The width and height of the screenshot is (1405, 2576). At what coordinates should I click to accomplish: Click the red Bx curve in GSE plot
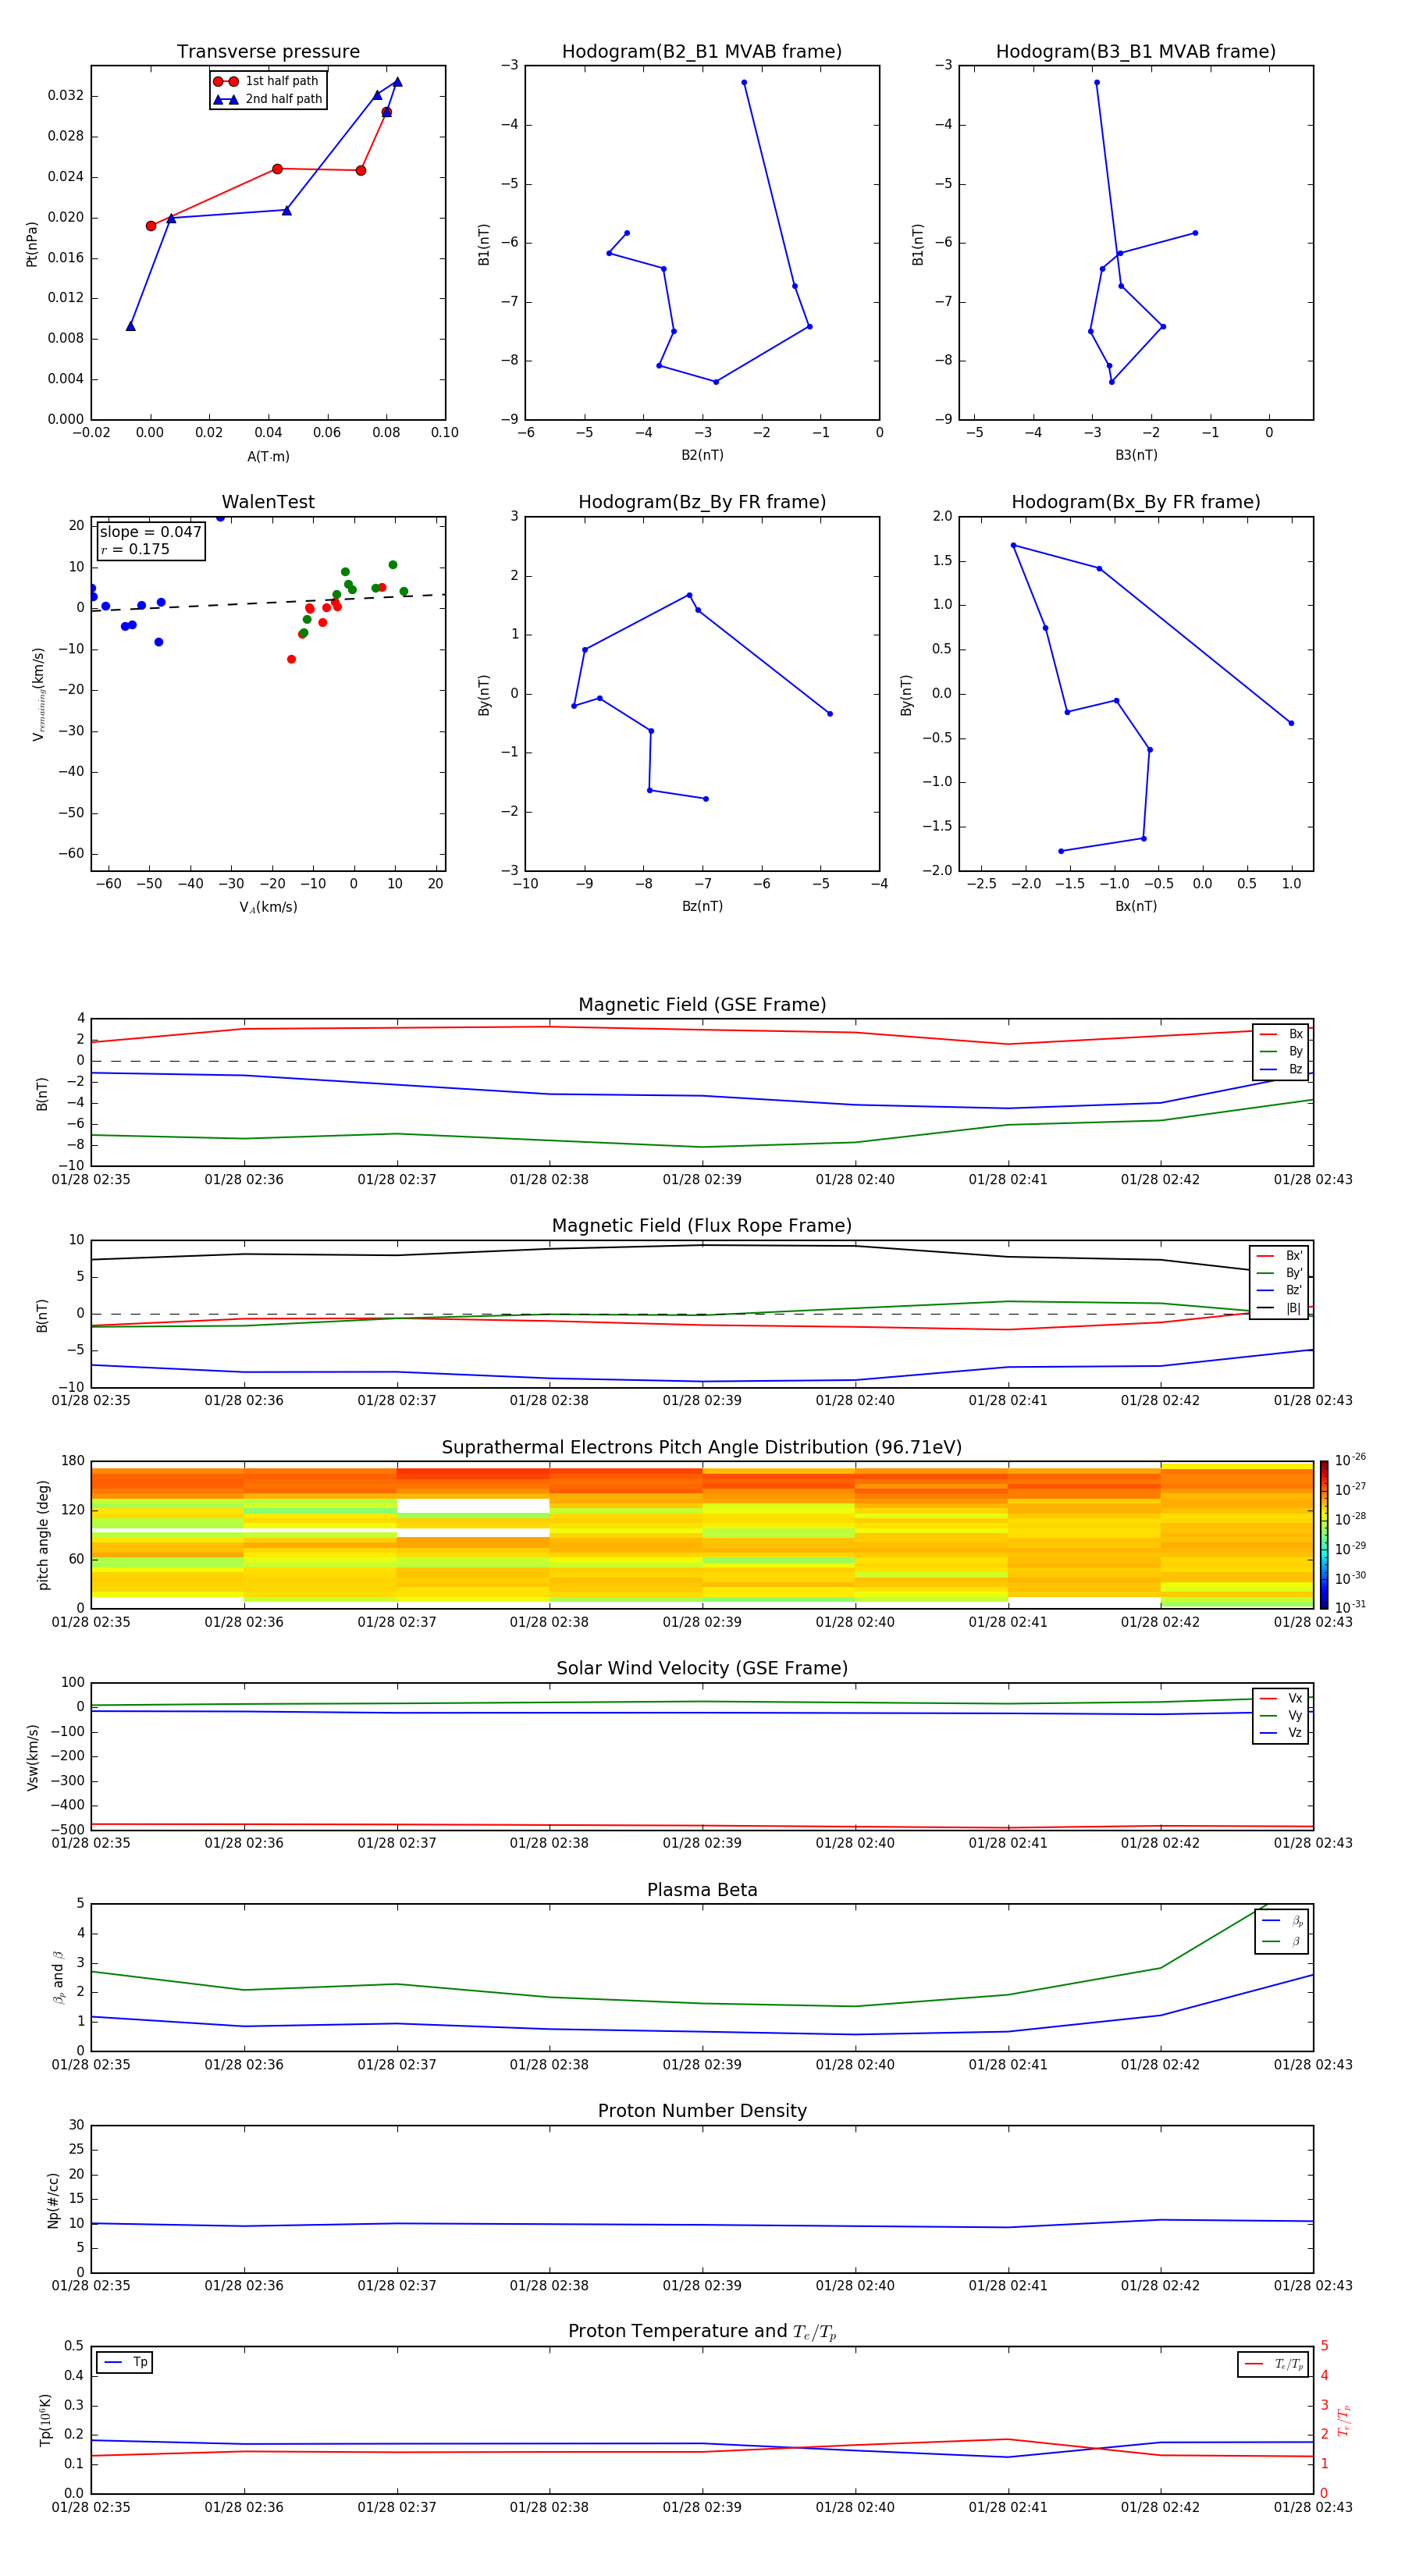coord(702,1031)
